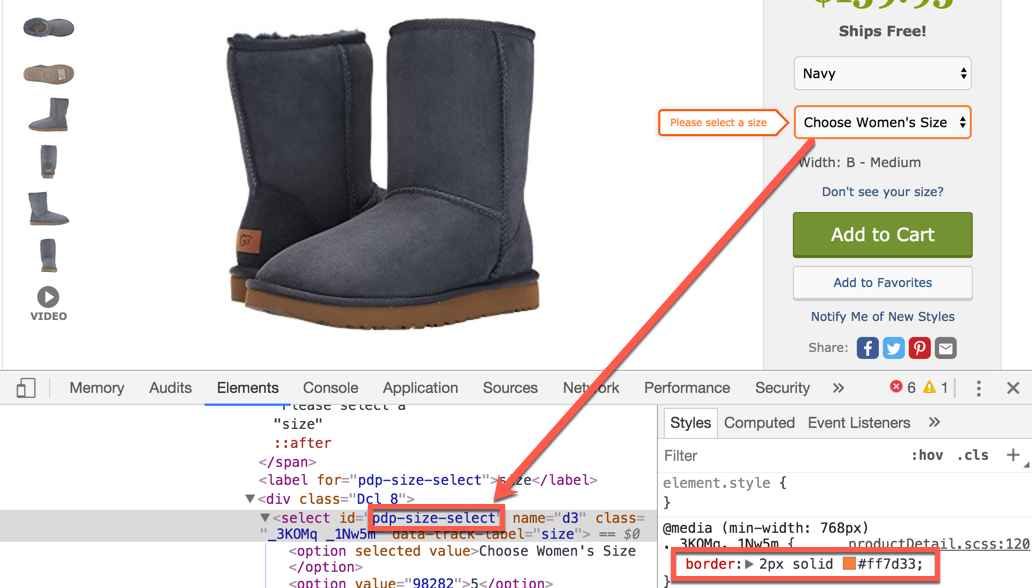Open the productDetail.scss:120 source link
Viewport: 1032px width, 588px height.
939,544
